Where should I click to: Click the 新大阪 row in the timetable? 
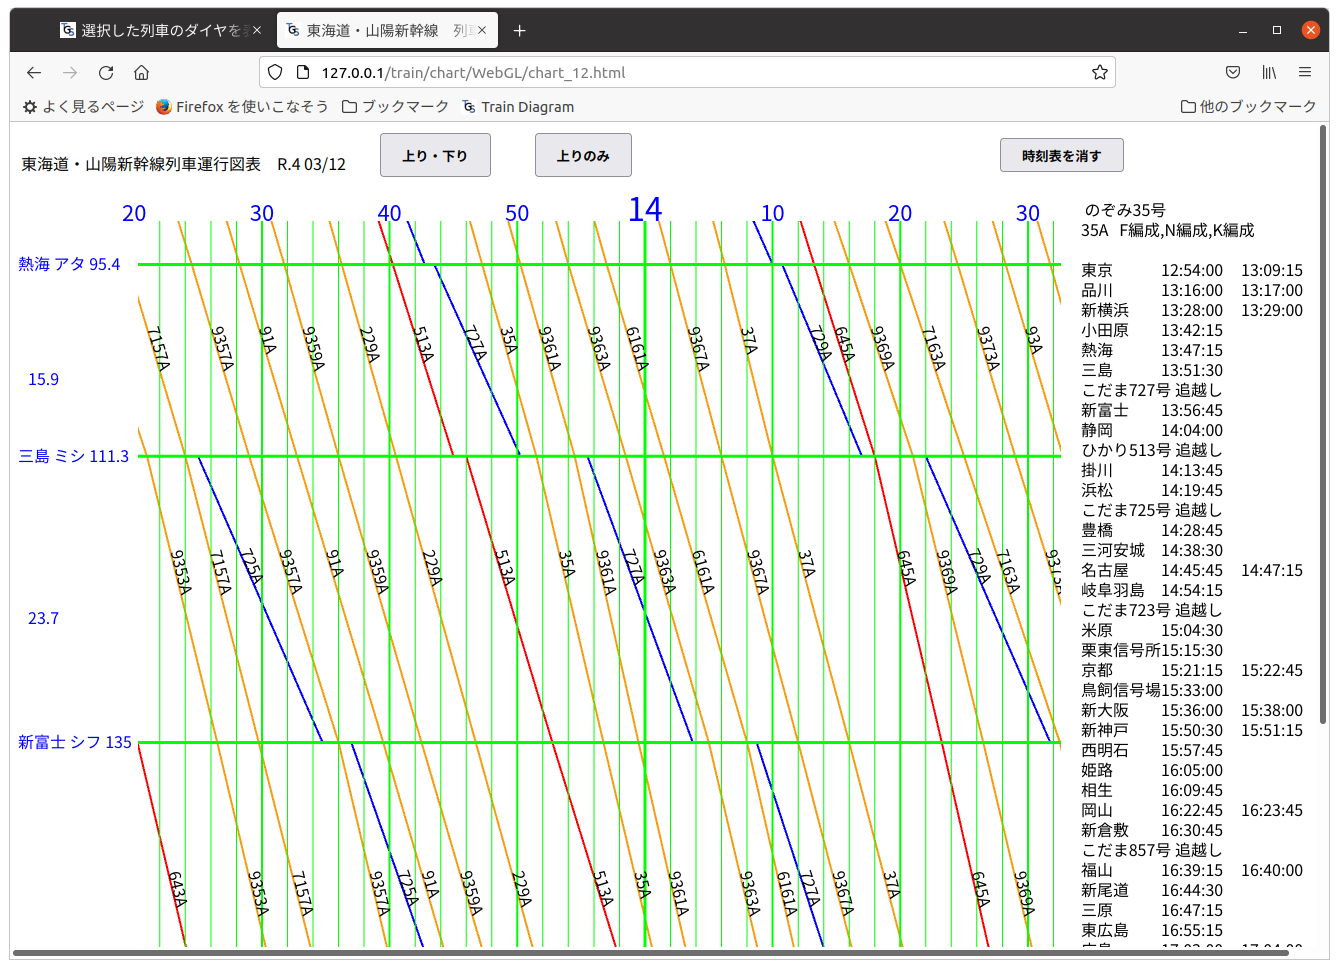tap(1192, 710)
